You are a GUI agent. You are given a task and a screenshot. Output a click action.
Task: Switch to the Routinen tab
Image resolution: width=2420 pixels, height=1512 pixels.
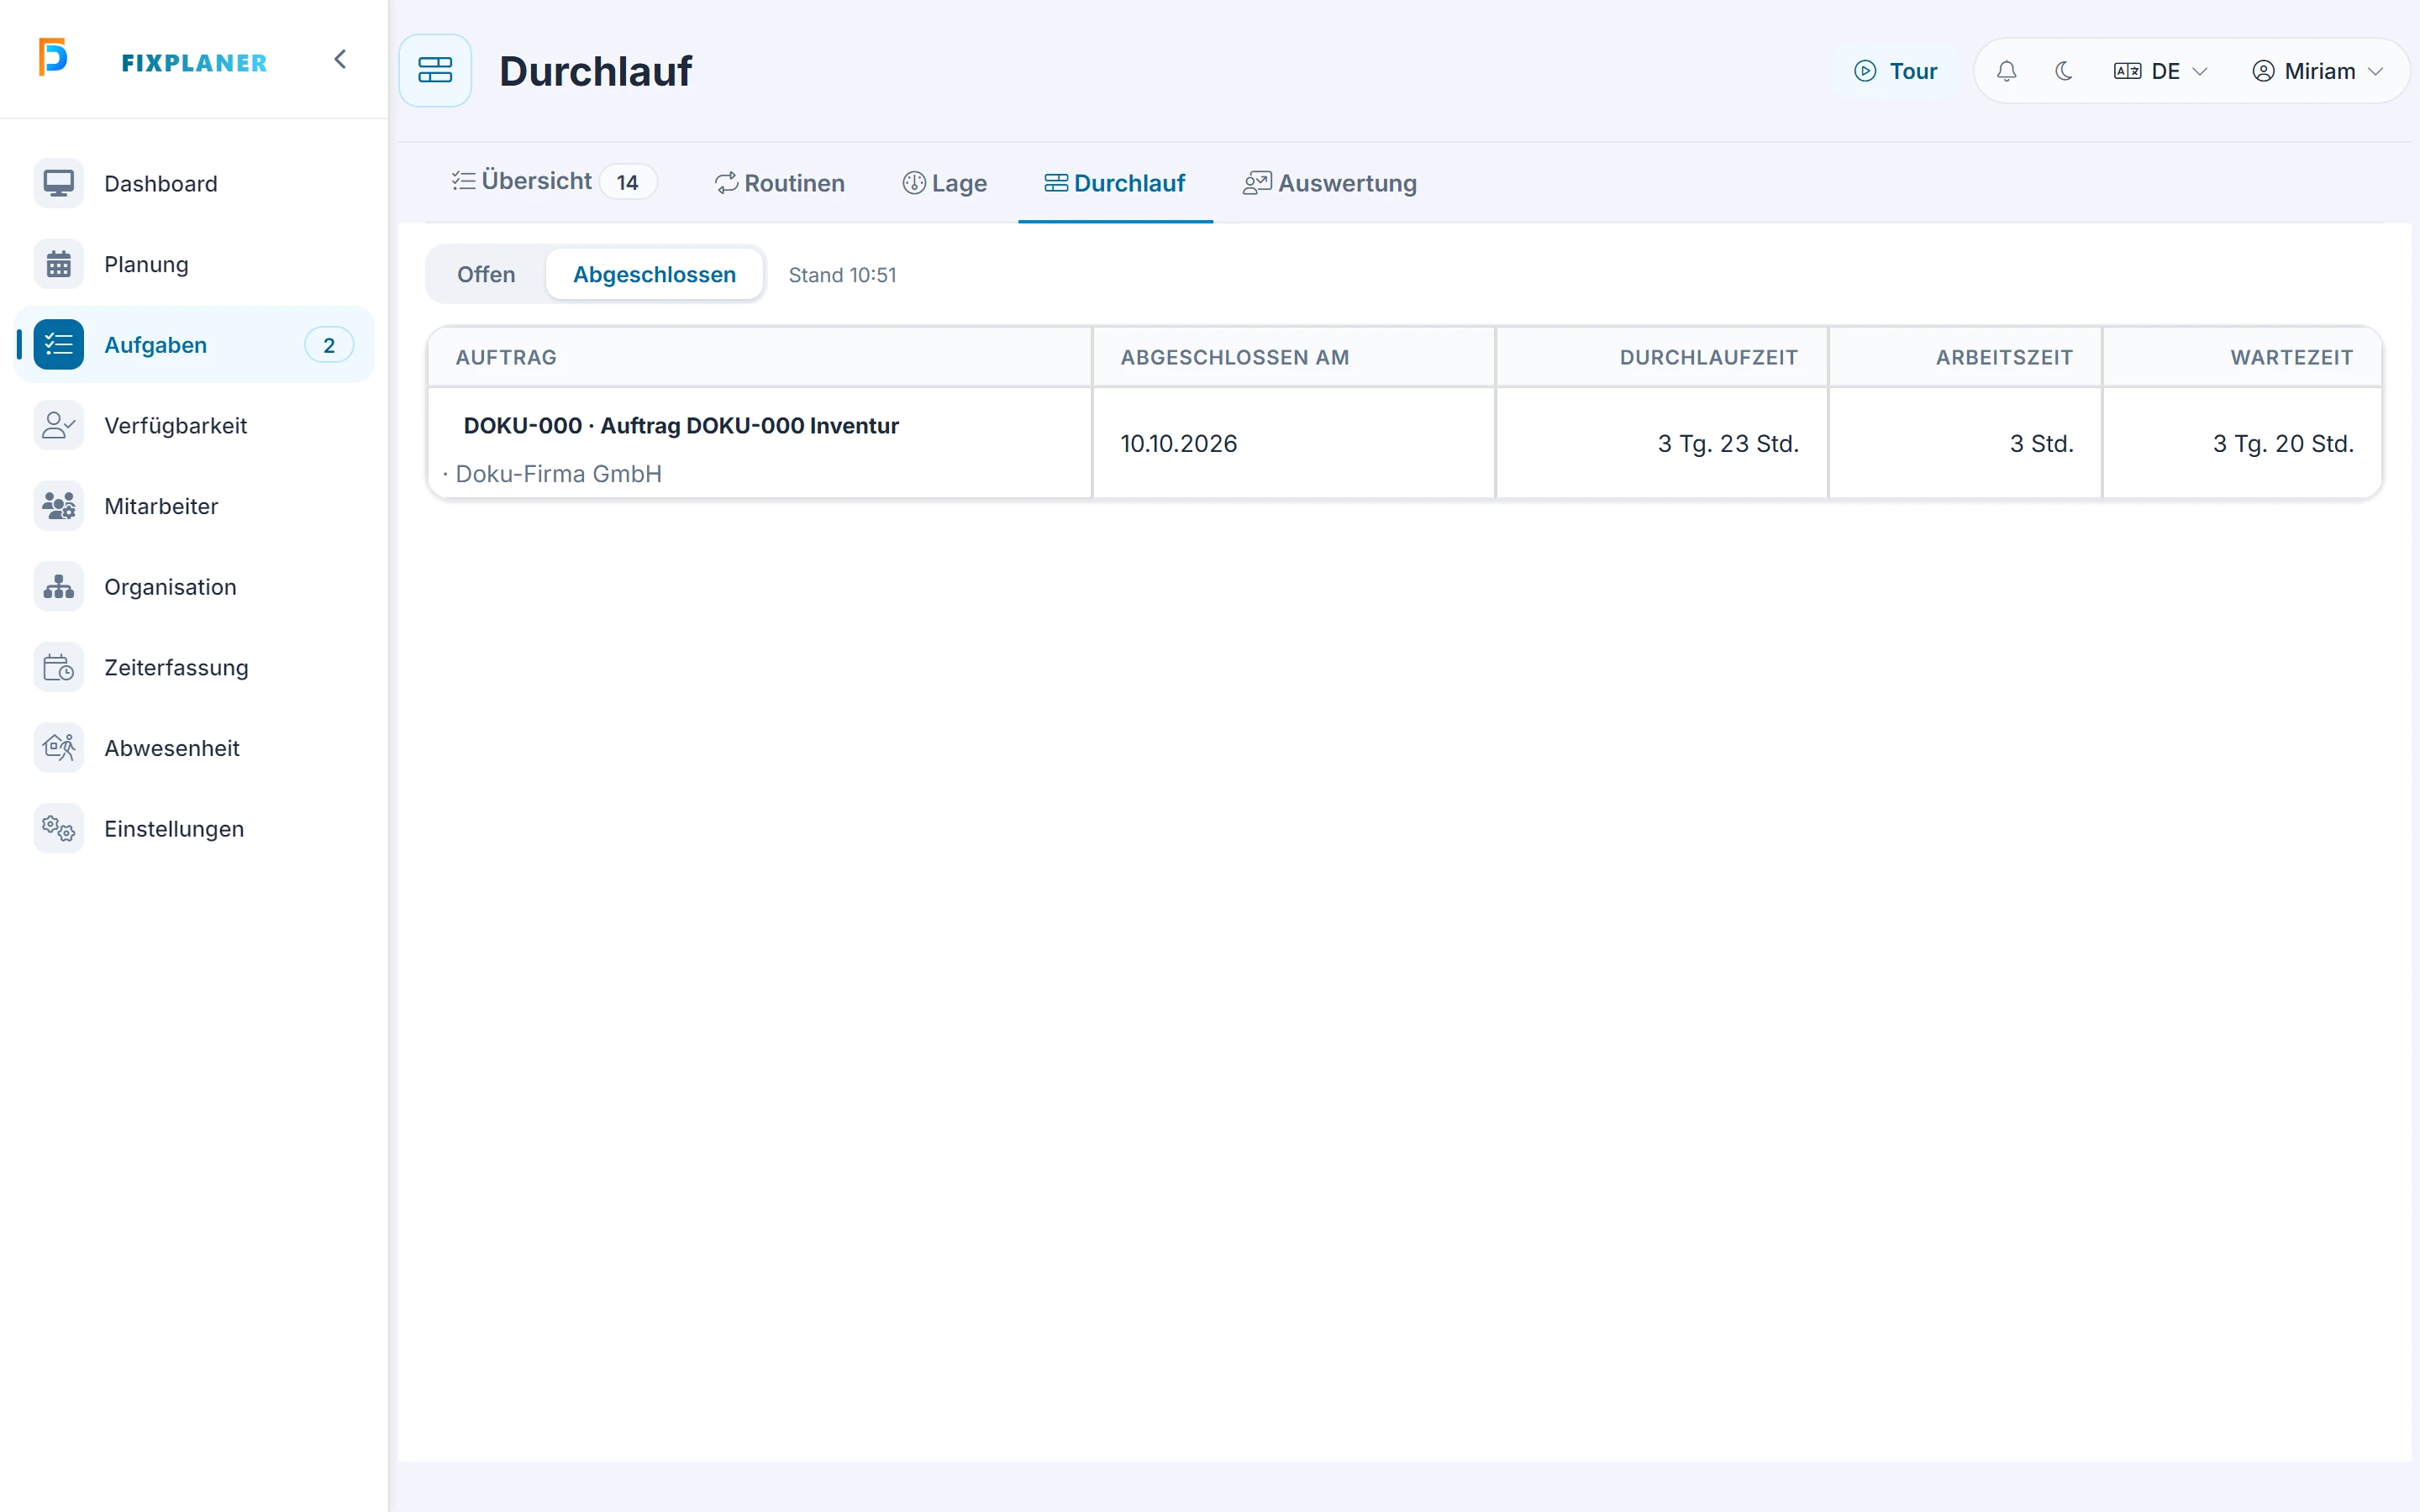click(x=779, y=183)
